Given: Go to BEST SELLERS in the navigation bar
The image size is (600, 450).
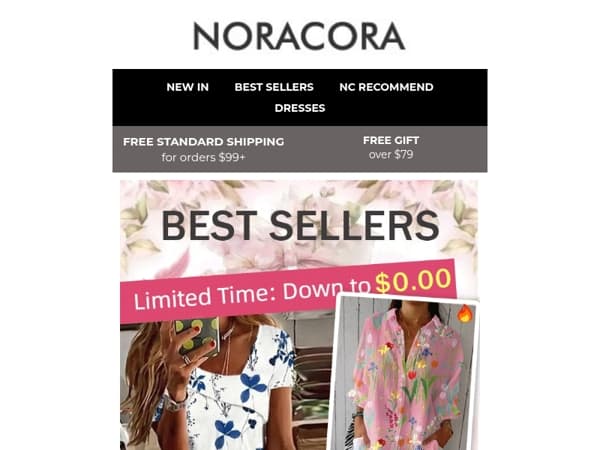Looking at the screenshot, I should (x=274, y=87).
